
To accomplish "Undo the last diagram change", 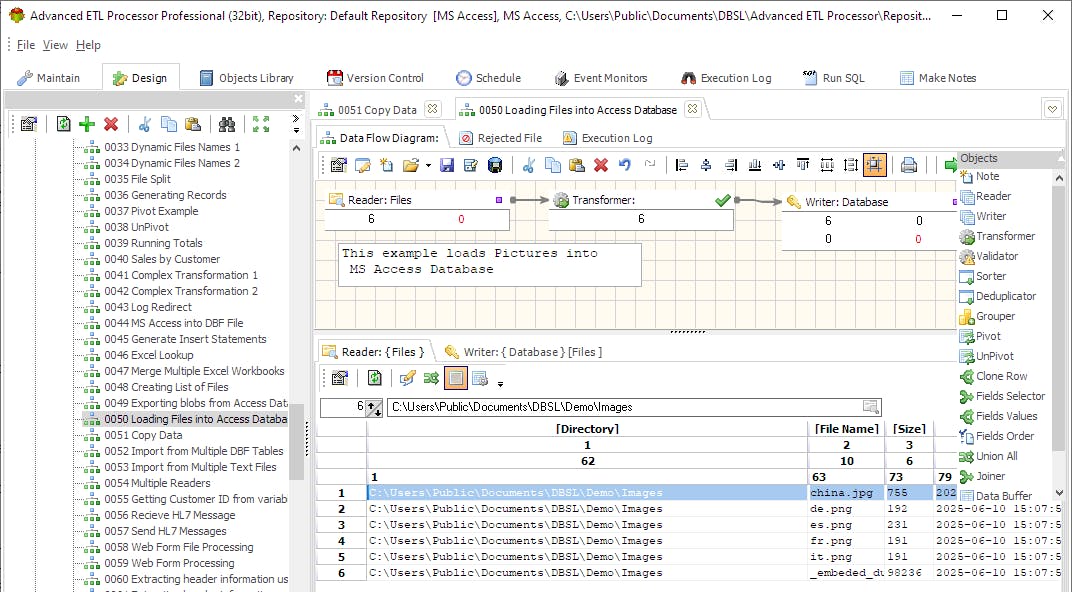I will point(625,165).
